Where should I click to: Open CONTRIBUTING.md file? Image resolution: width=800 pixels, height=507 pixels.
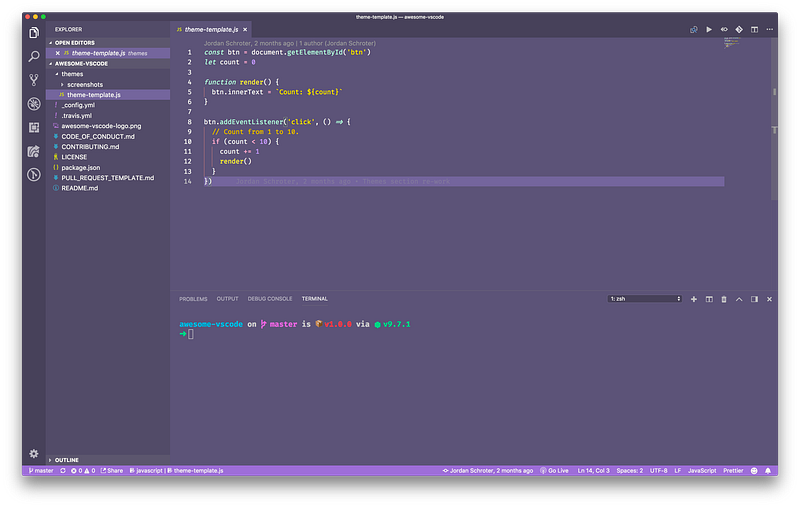pyautogui.click(x=90, y=147)
